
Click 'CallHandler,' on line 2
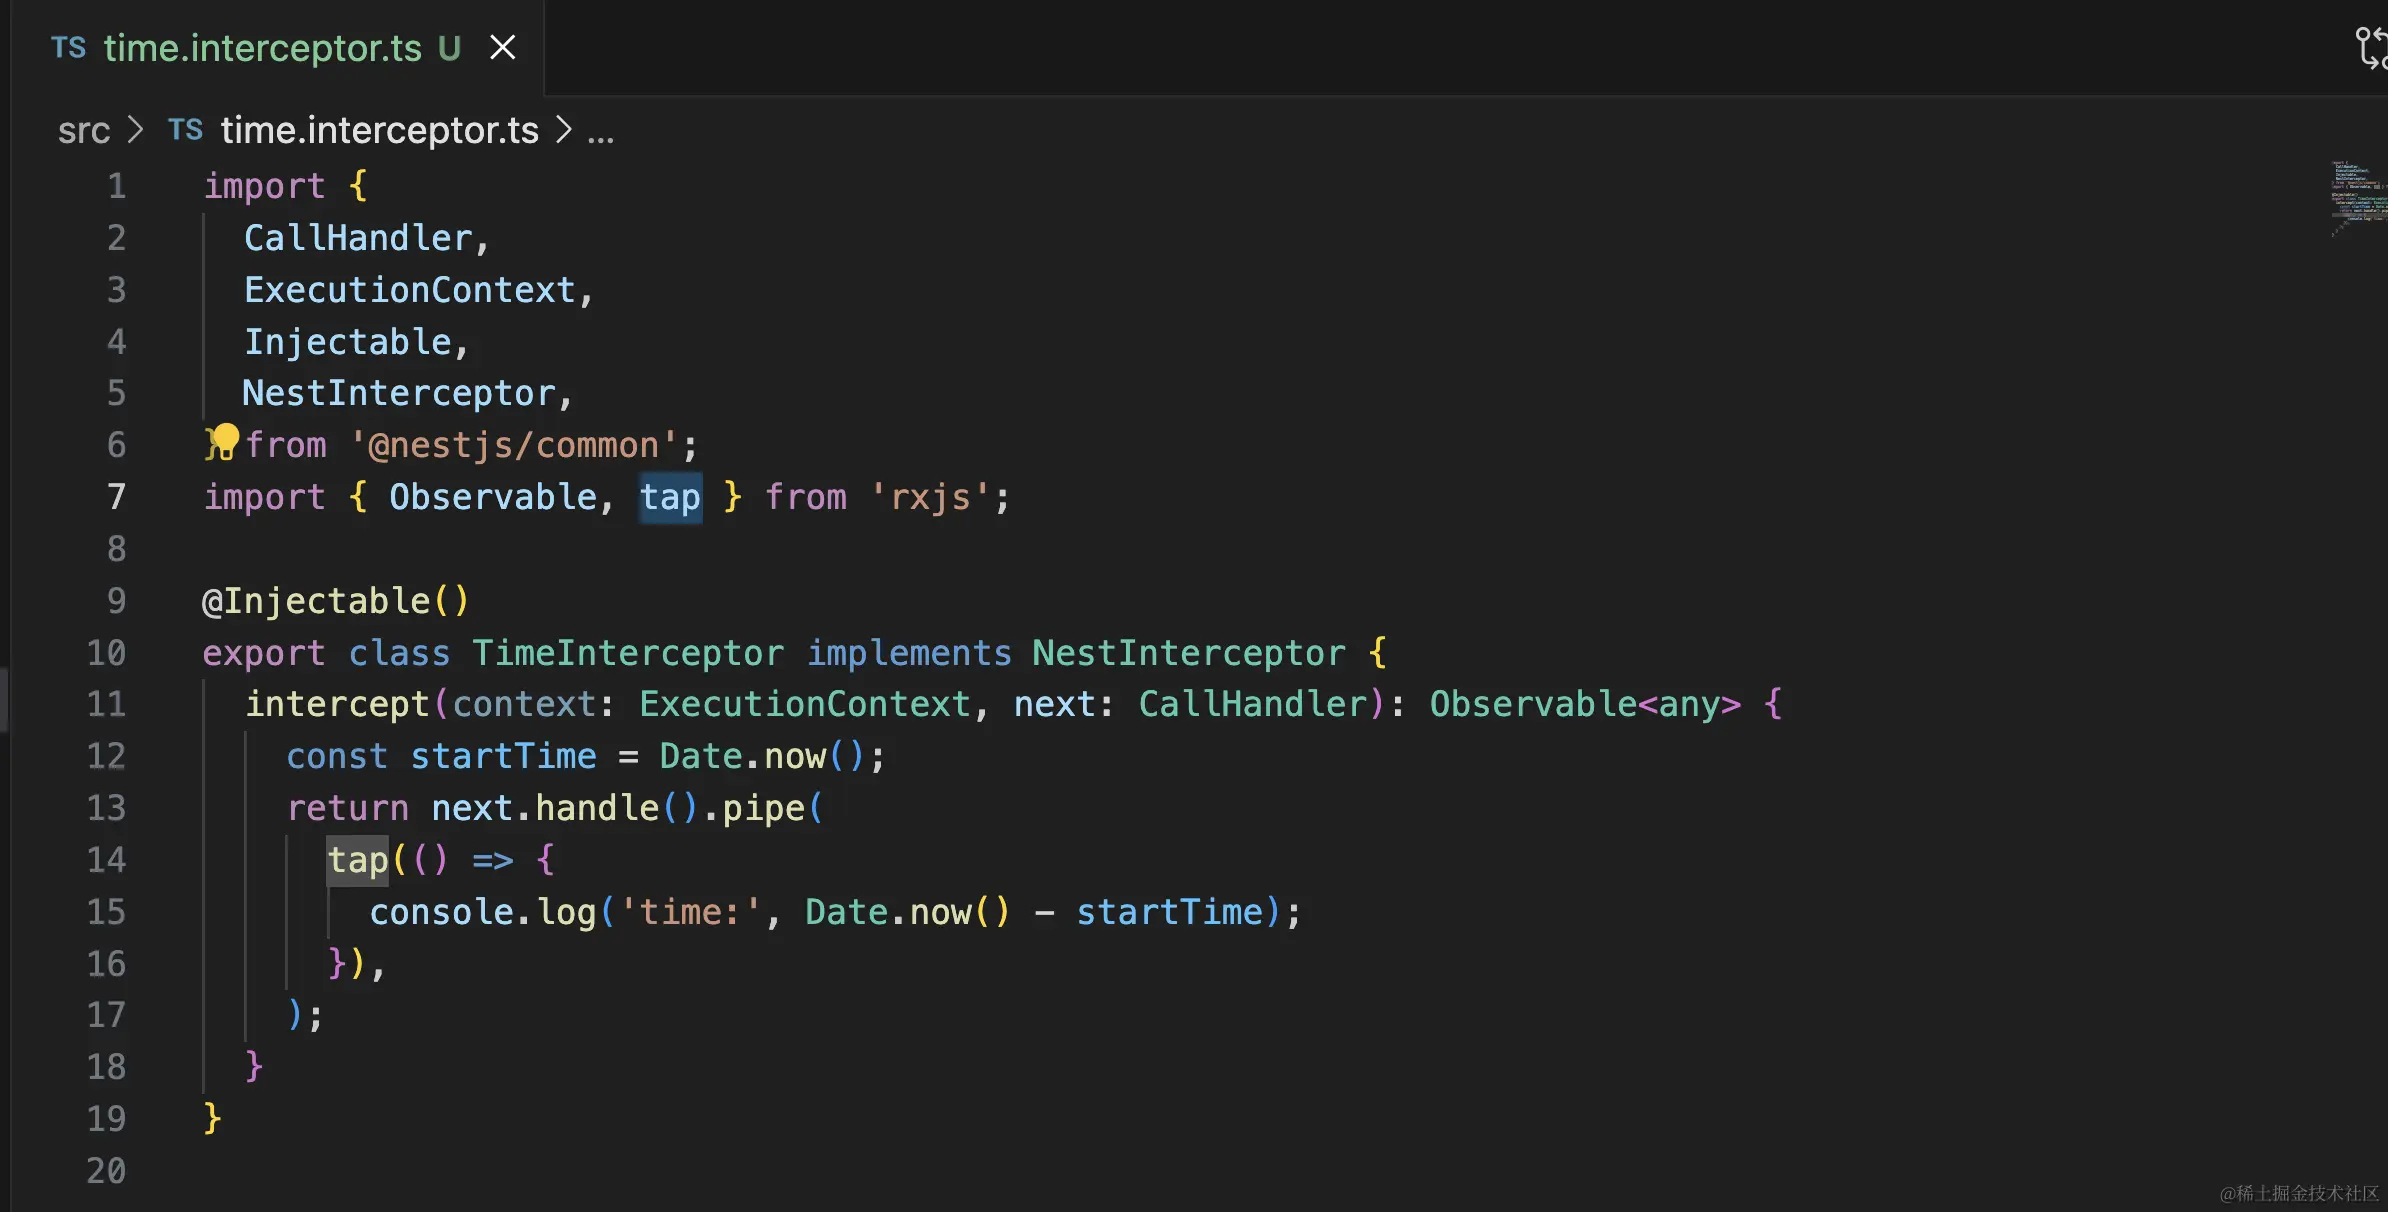tap(367, 238)
